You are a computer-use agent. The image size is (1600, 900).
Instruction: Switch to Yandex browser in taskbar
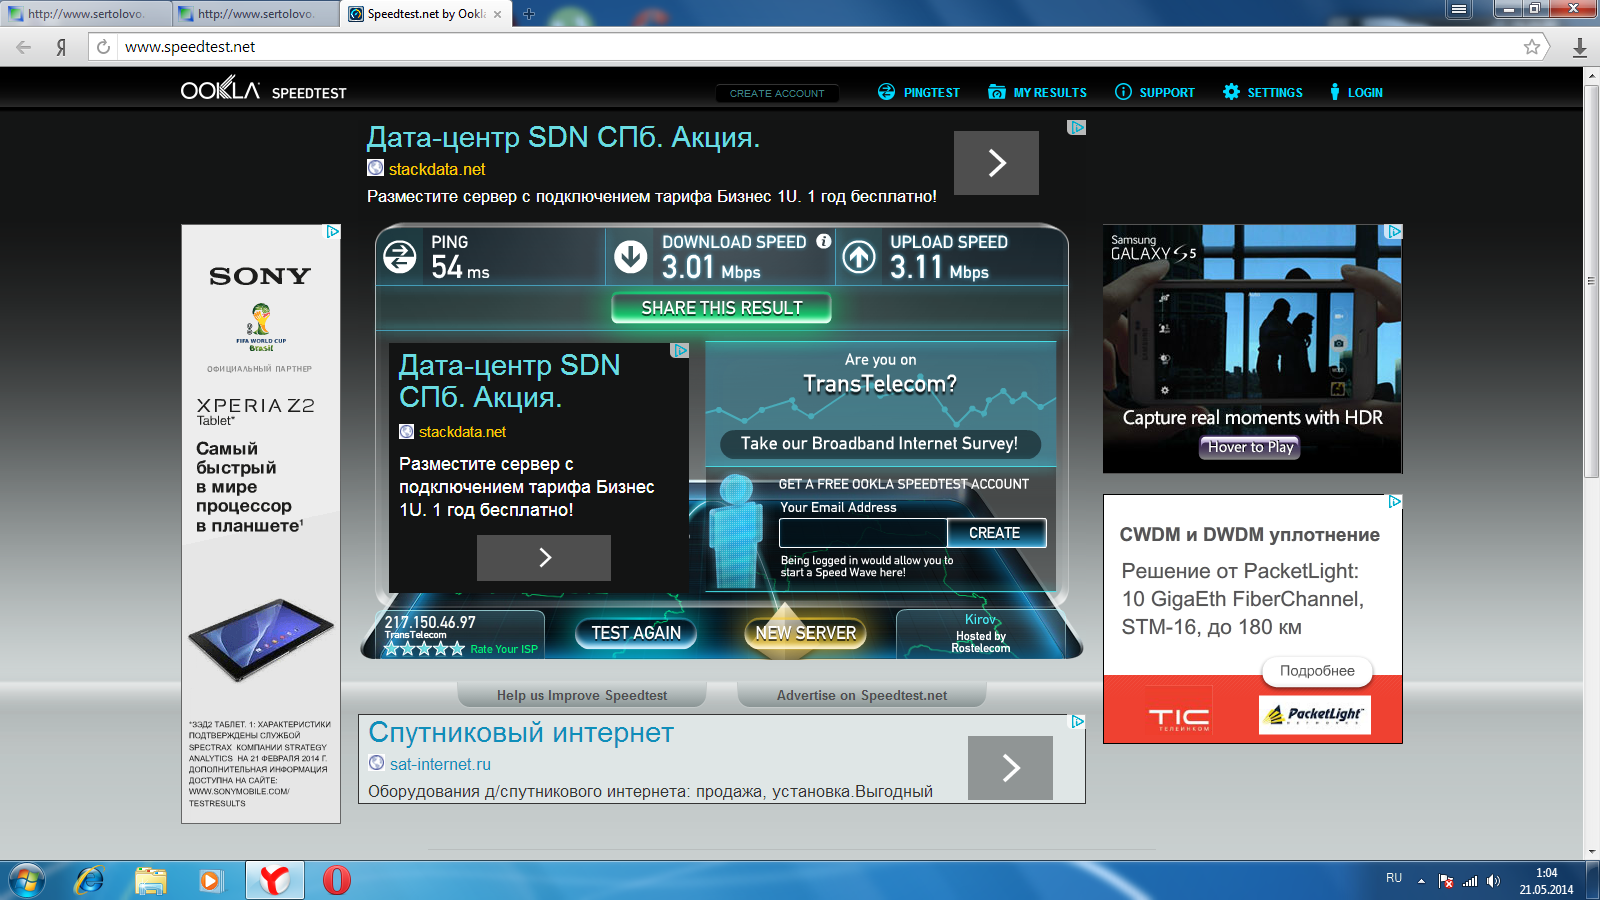(x=274, y=881)
